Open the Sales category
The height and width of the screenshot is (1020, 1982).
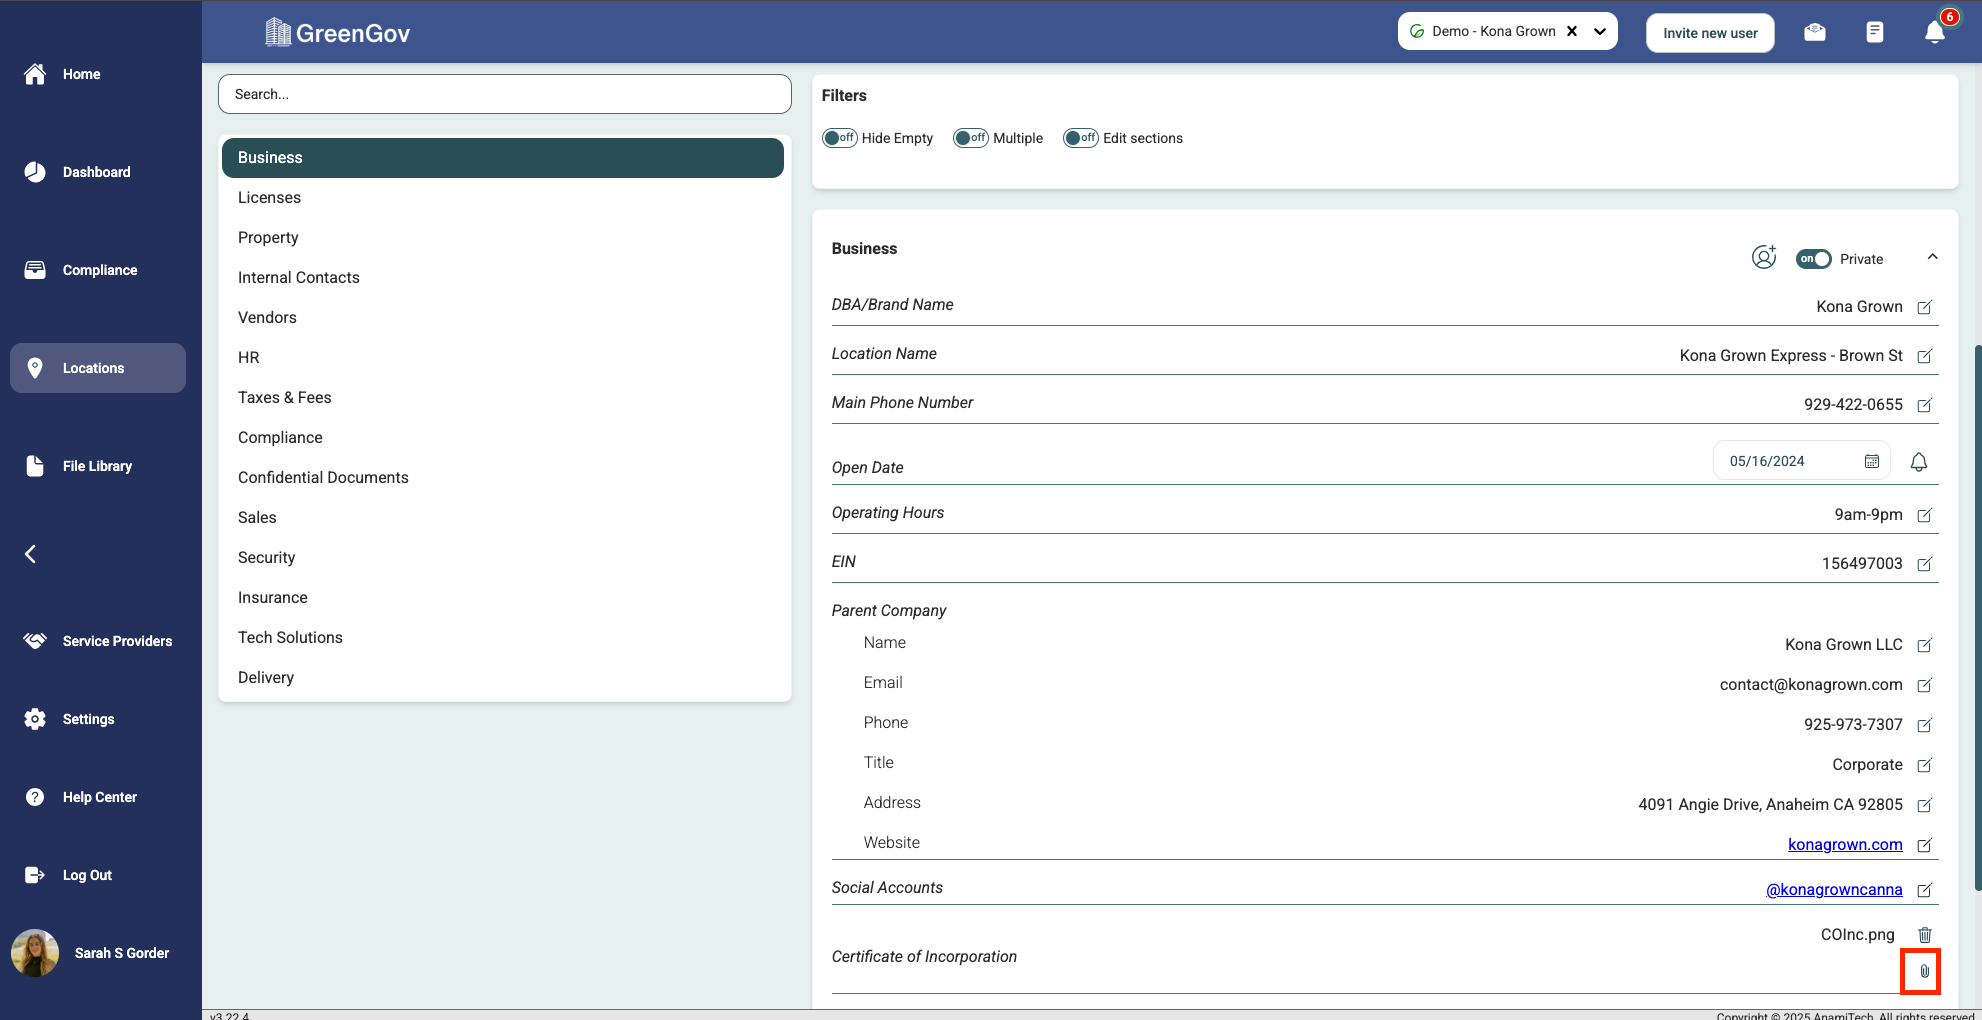[503, 518]
